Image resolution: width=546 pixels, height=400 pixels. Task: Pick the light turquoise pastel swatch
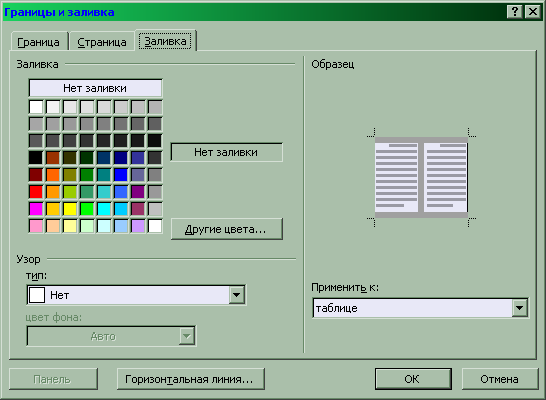(104, 226)
